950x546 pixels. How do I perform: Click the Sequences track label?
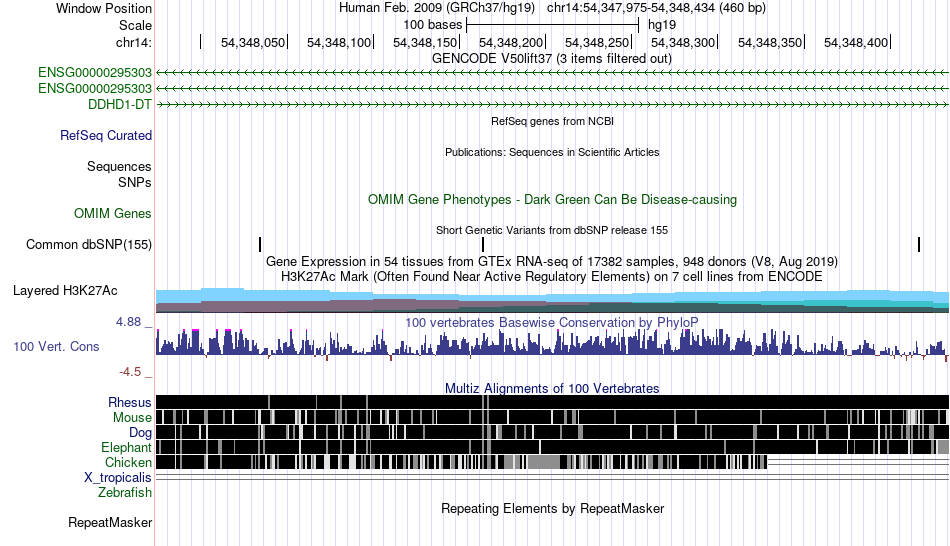click(119, 166)
